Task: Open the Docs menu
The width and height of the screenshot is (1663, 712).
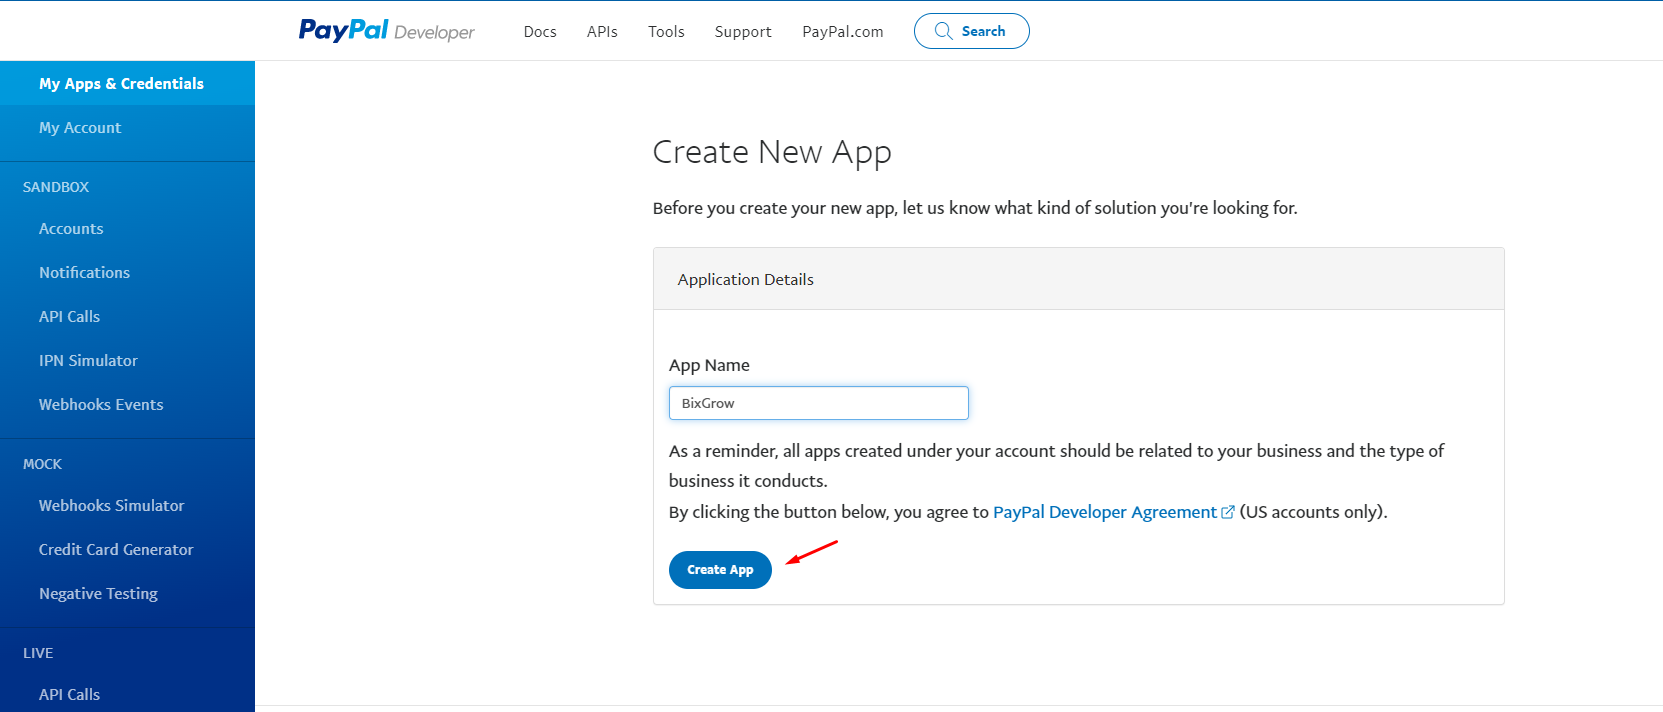Action: coord(540,32)
